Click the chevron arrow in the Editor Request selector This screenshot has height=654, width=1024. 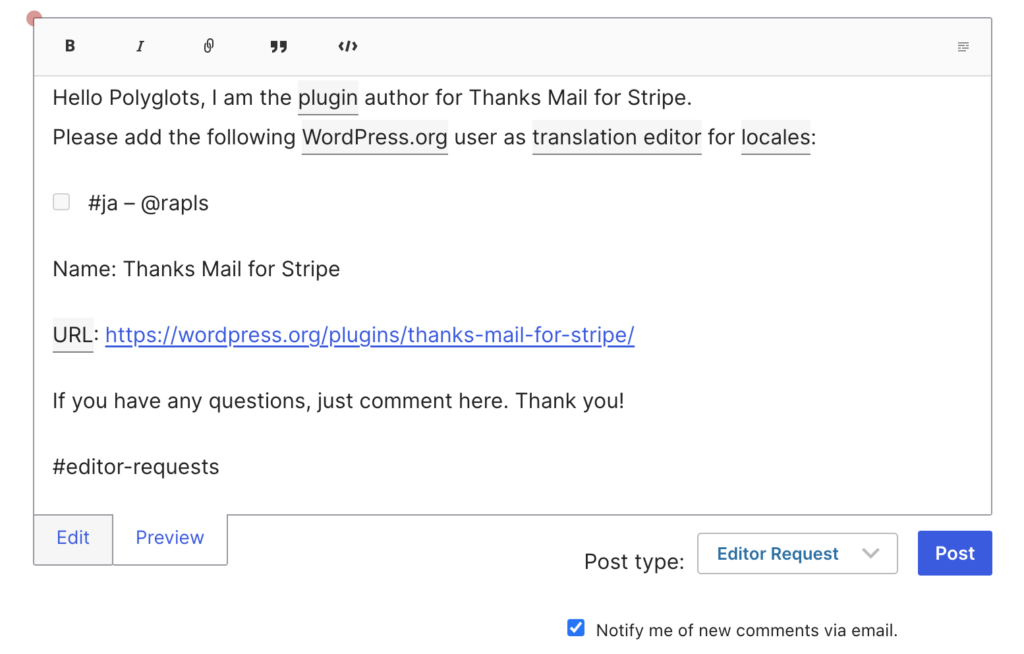(870, 553)
